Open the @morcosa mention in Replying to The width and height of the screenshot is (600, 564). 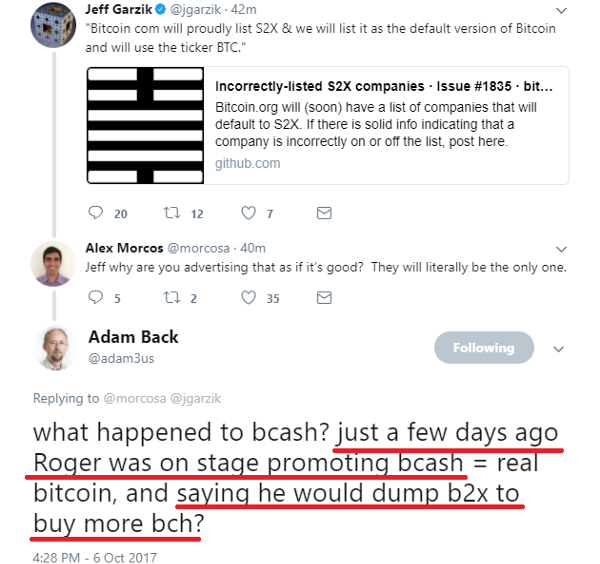(135, 398)
